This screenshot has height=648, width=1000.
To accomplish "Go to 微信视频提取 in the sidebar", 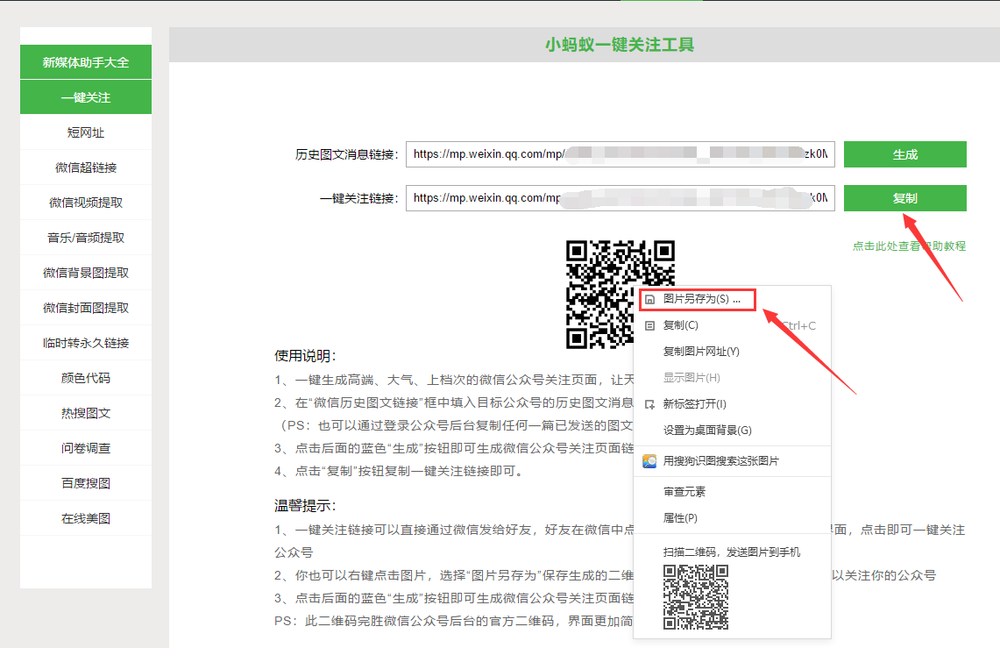I will click(85, 202).
